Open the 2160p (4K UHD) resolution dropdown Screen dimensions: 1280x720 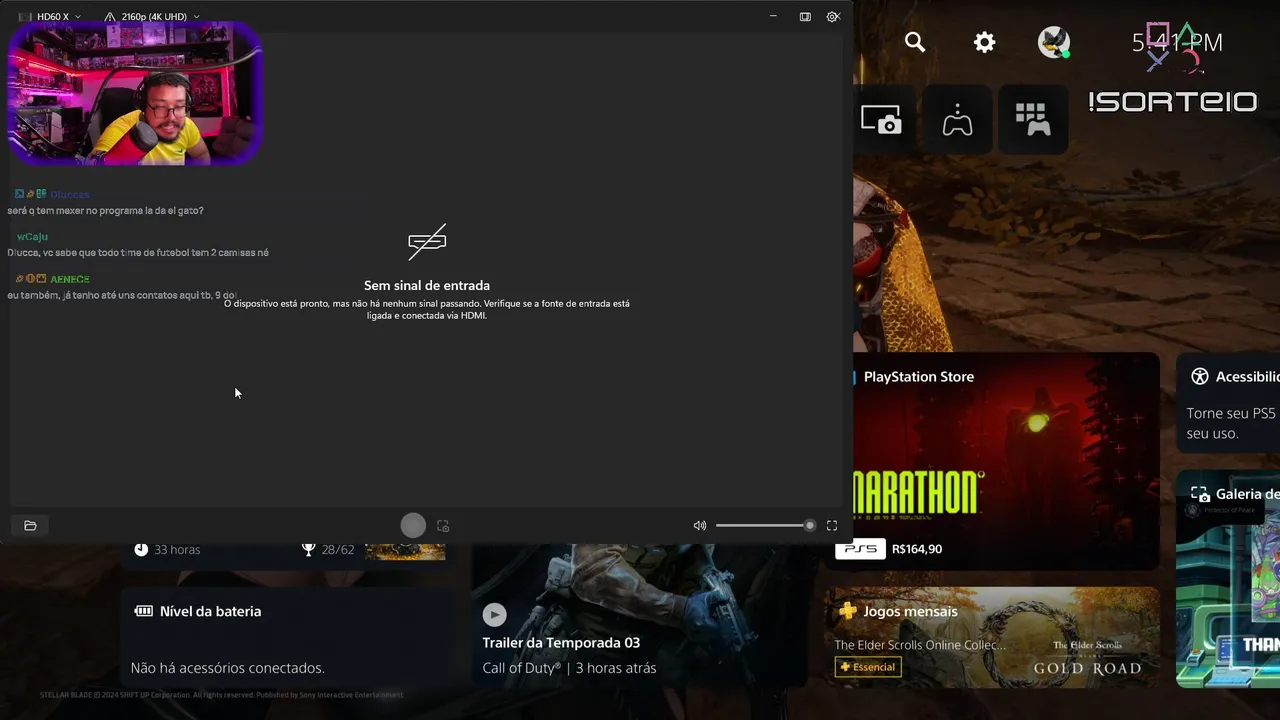(152, 17)
